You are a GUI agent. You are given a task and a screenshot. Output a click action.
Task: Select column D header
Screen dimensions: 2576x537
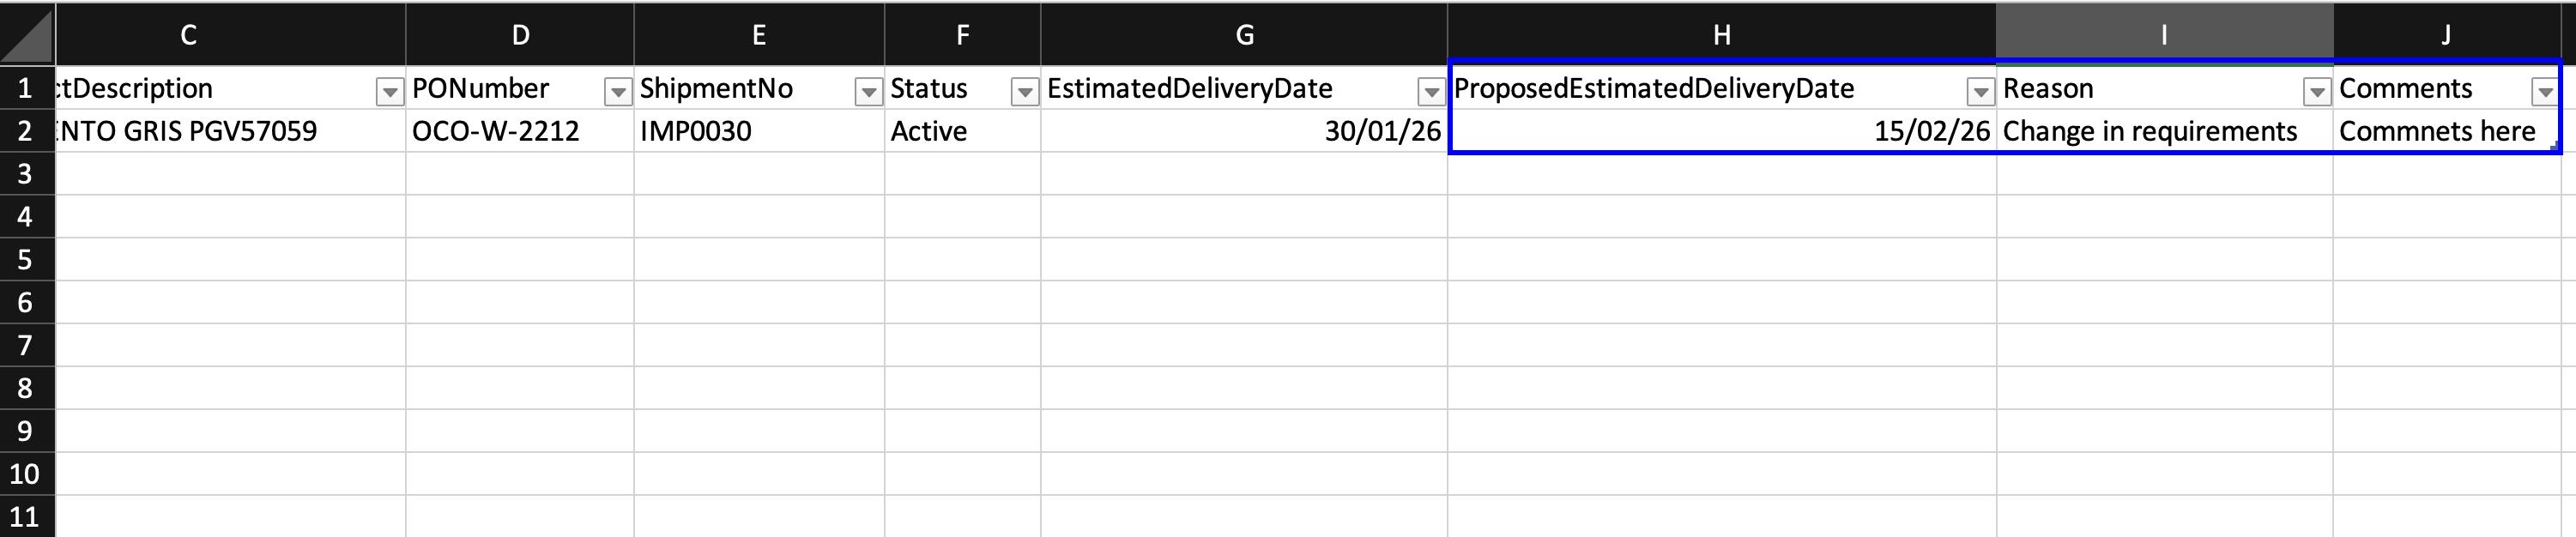pyautogui.click(x=520, y=35)
